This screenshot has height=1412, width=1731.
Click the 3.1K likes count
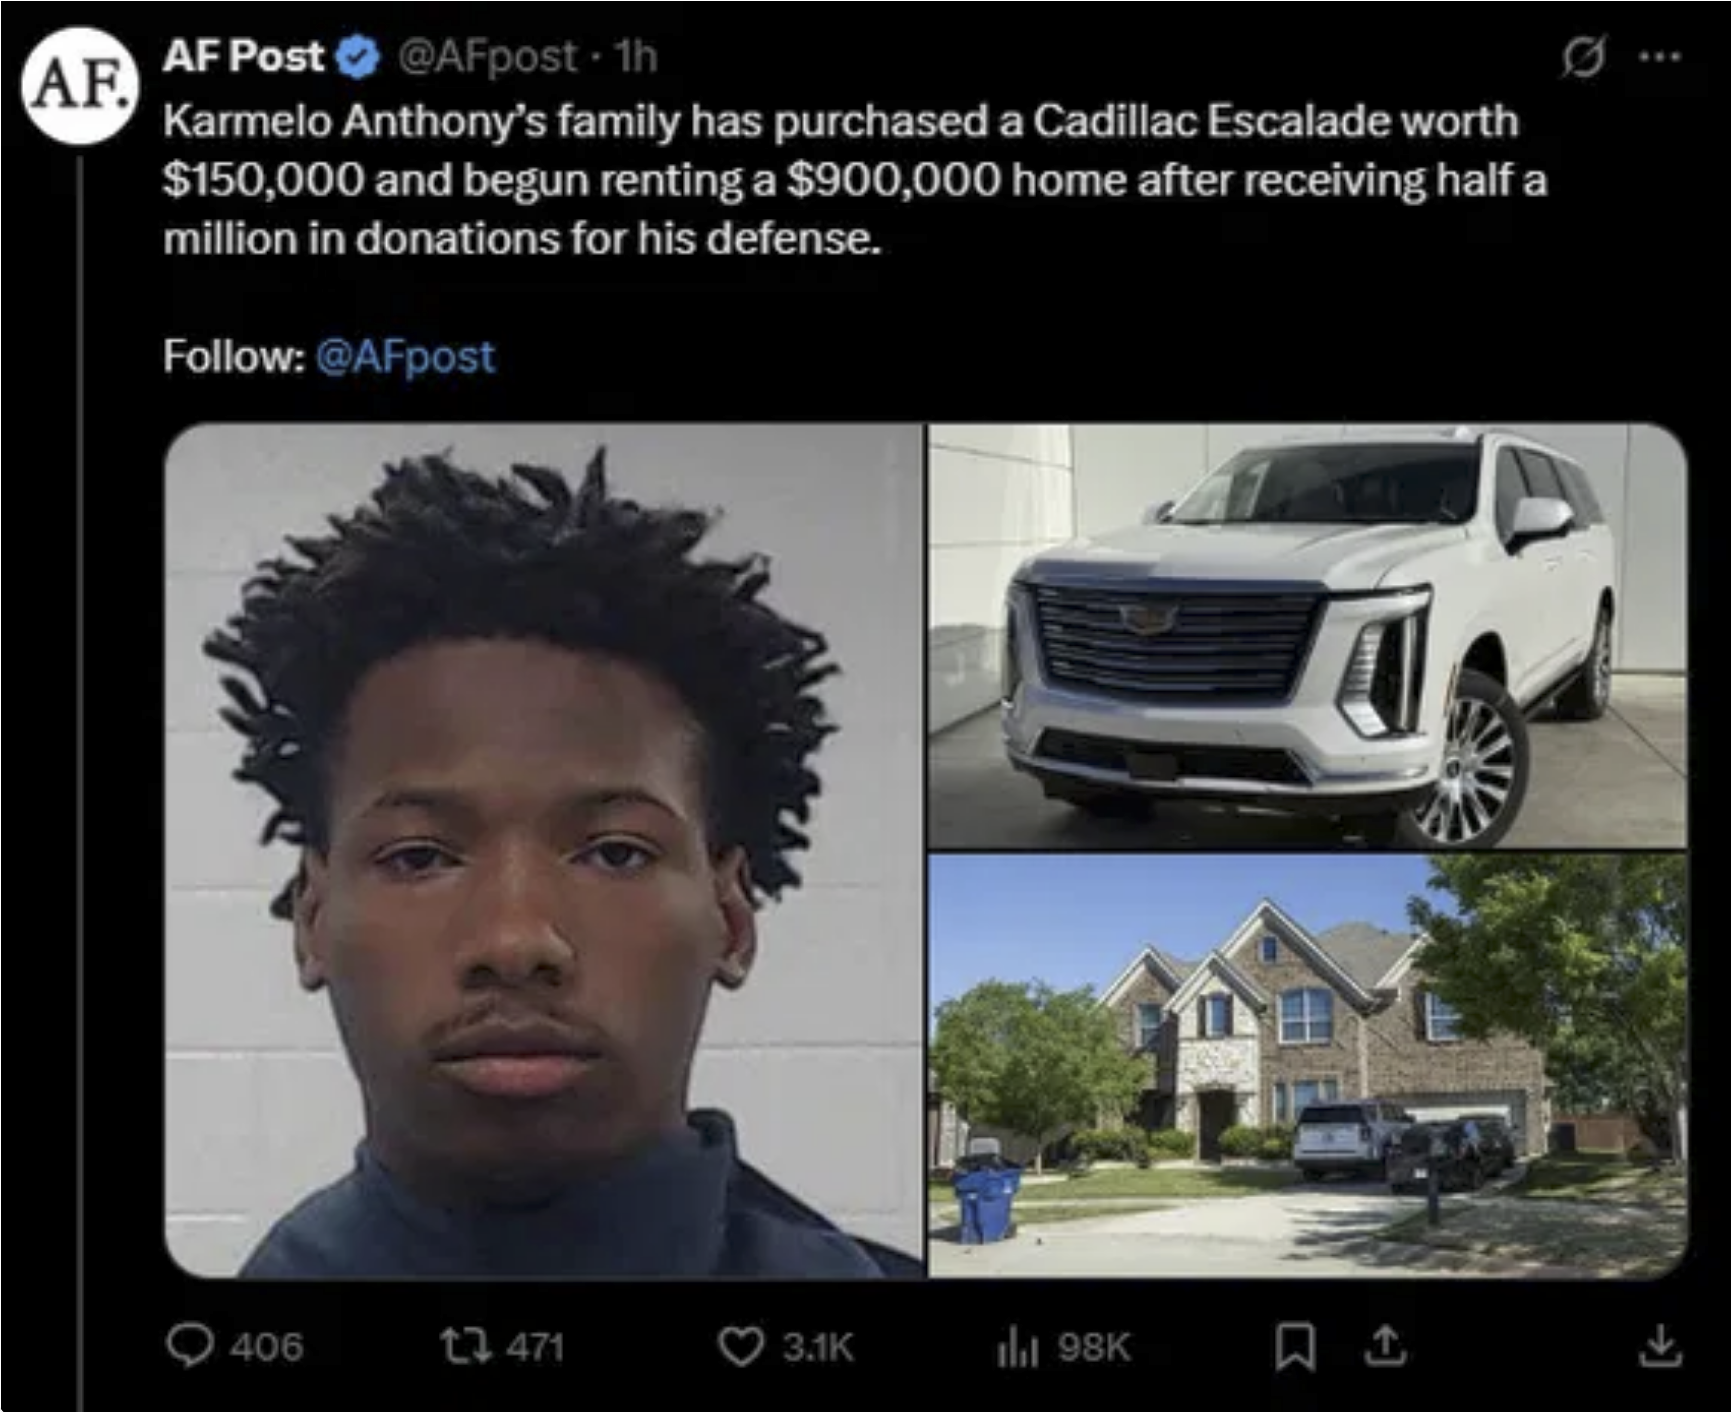tap(818, 1347)
